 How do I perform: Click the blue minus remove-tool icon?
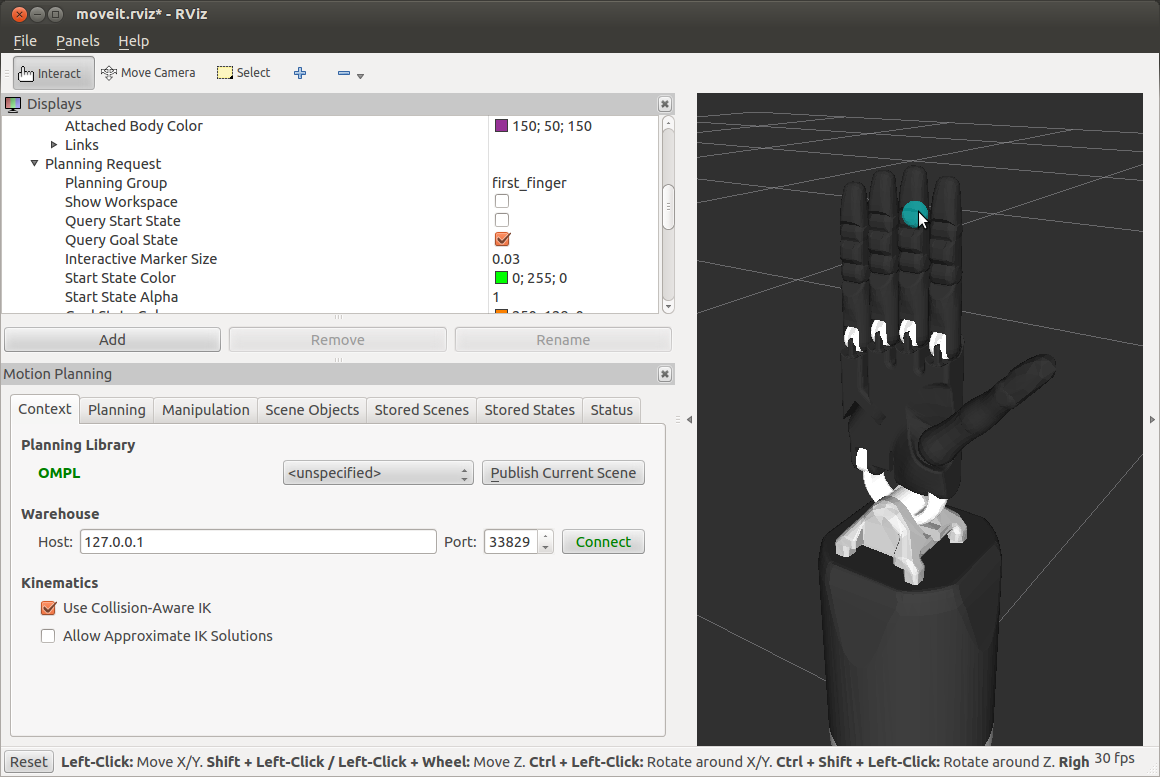click(343, 73)
